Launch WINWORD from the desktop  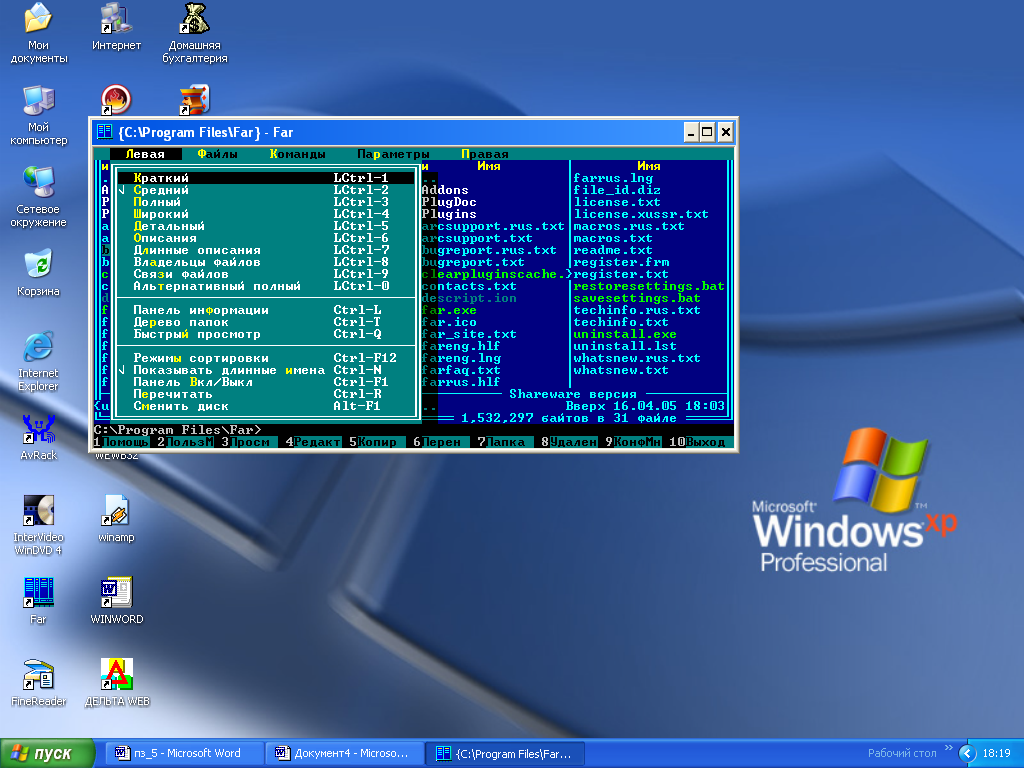pyautogui.click(x=116, y=601)
